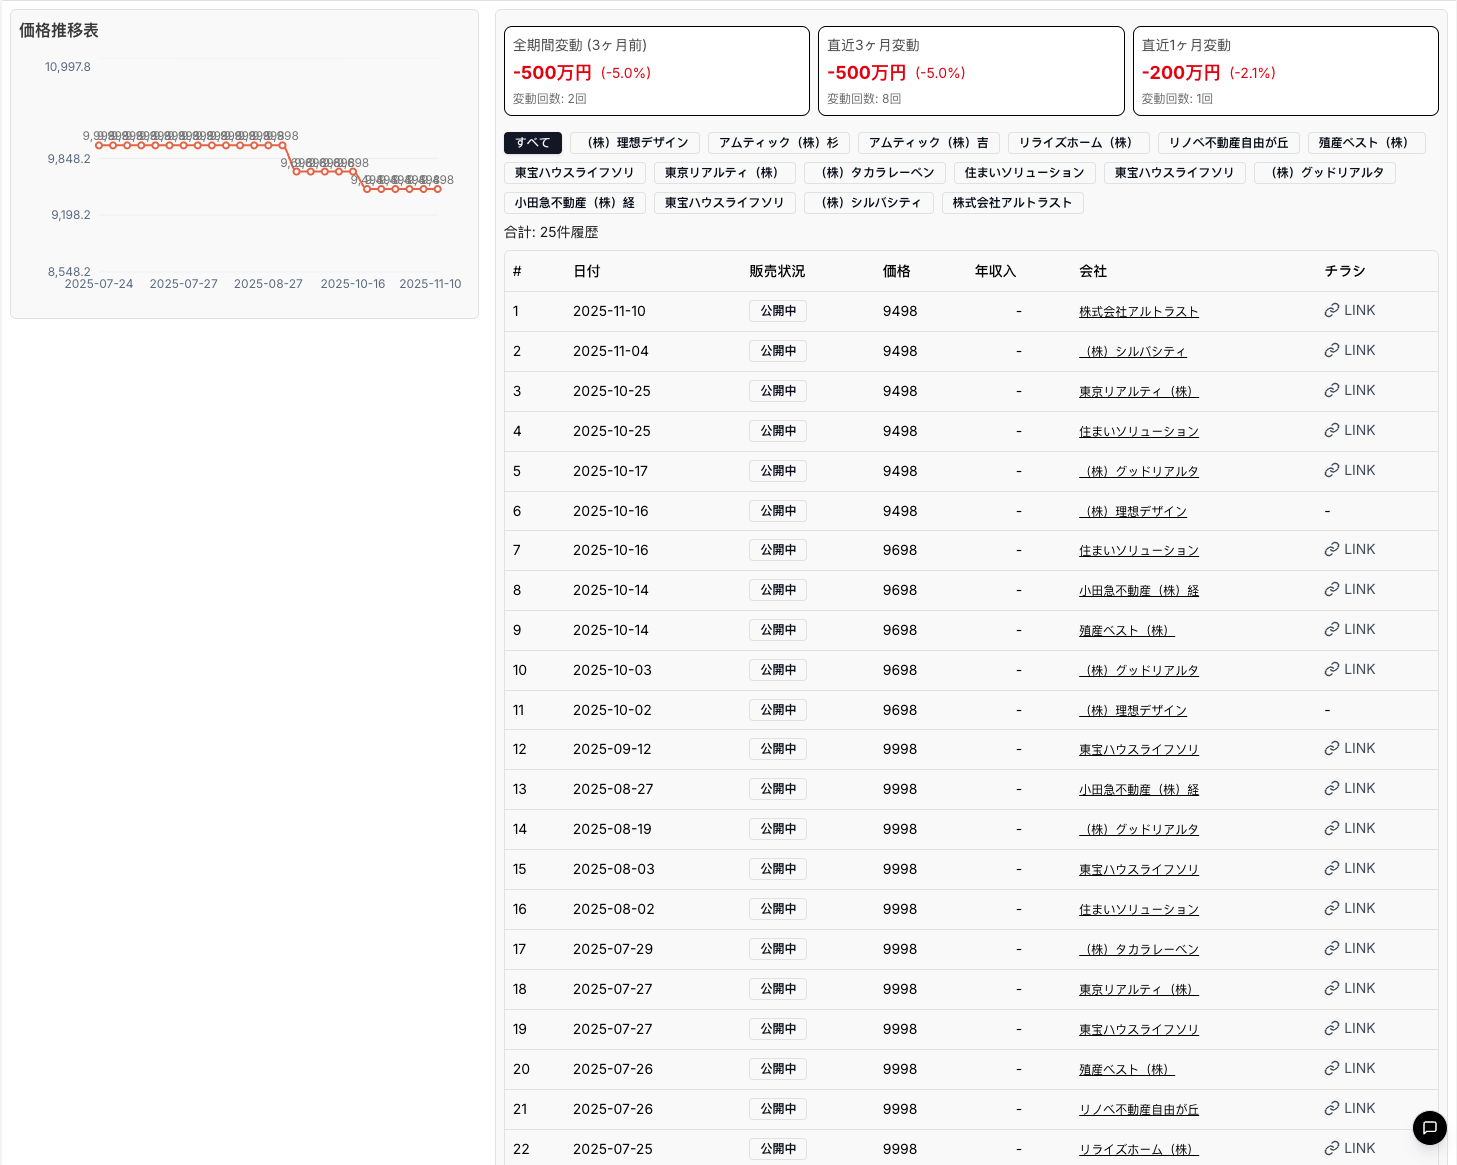
Task: Open flyer link icon in row 17
Action: [x=1332, y=949]
